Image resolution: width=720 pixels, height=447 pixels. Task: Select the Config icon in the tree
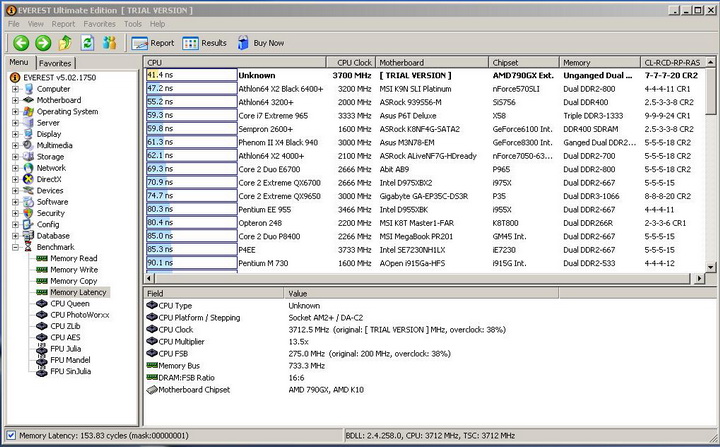pyautogui.click(x=28, y=224)
